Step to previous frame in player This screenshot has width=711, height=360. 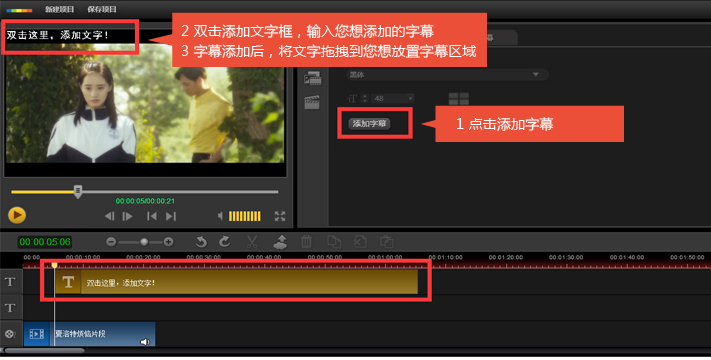109,216
